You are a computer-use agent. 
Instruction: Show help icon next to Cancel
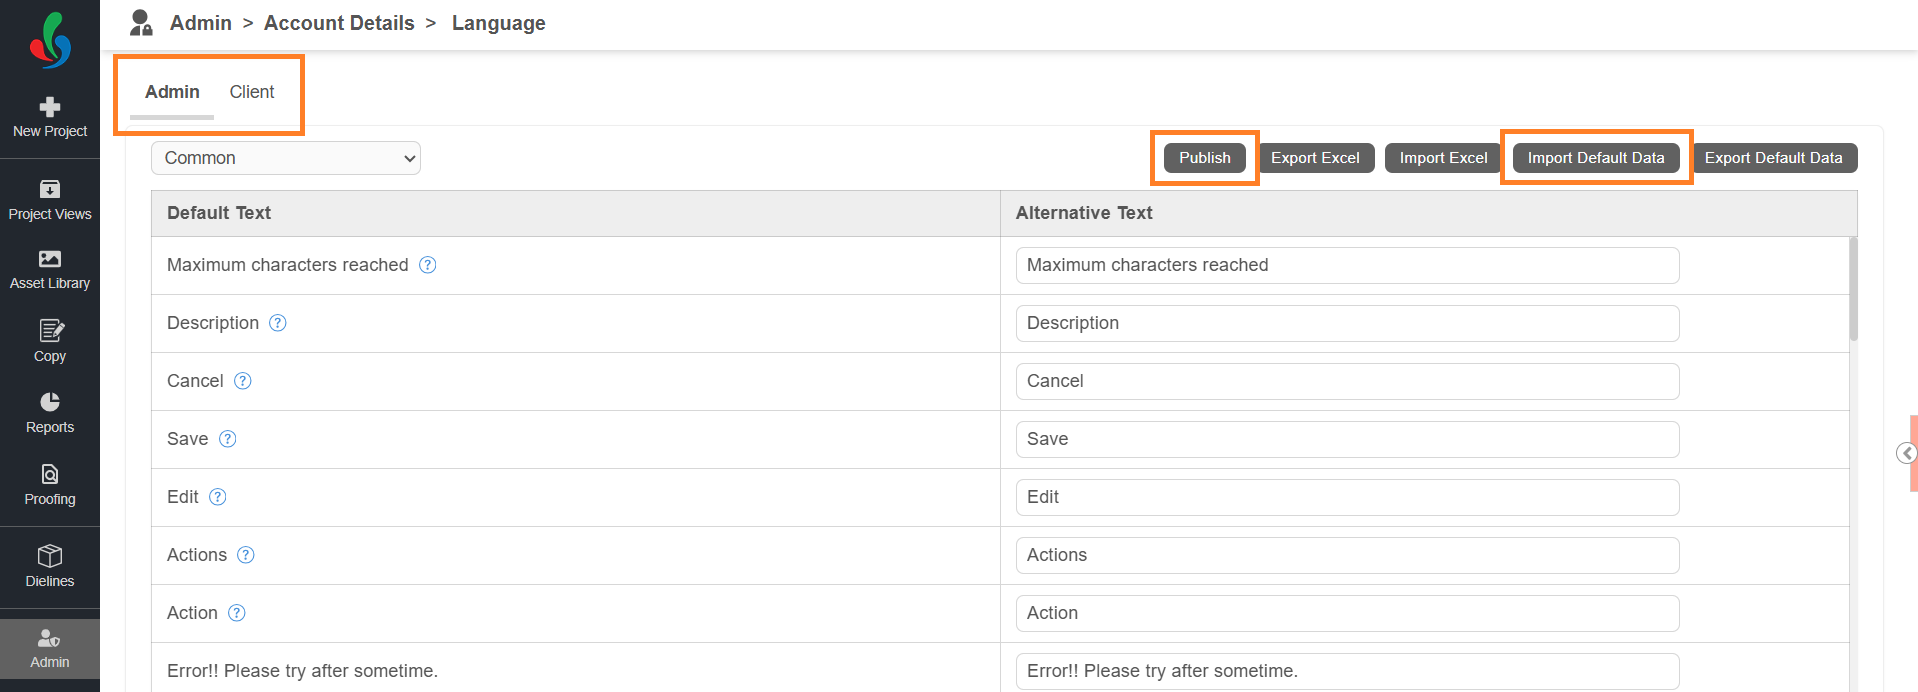point(243,381)
